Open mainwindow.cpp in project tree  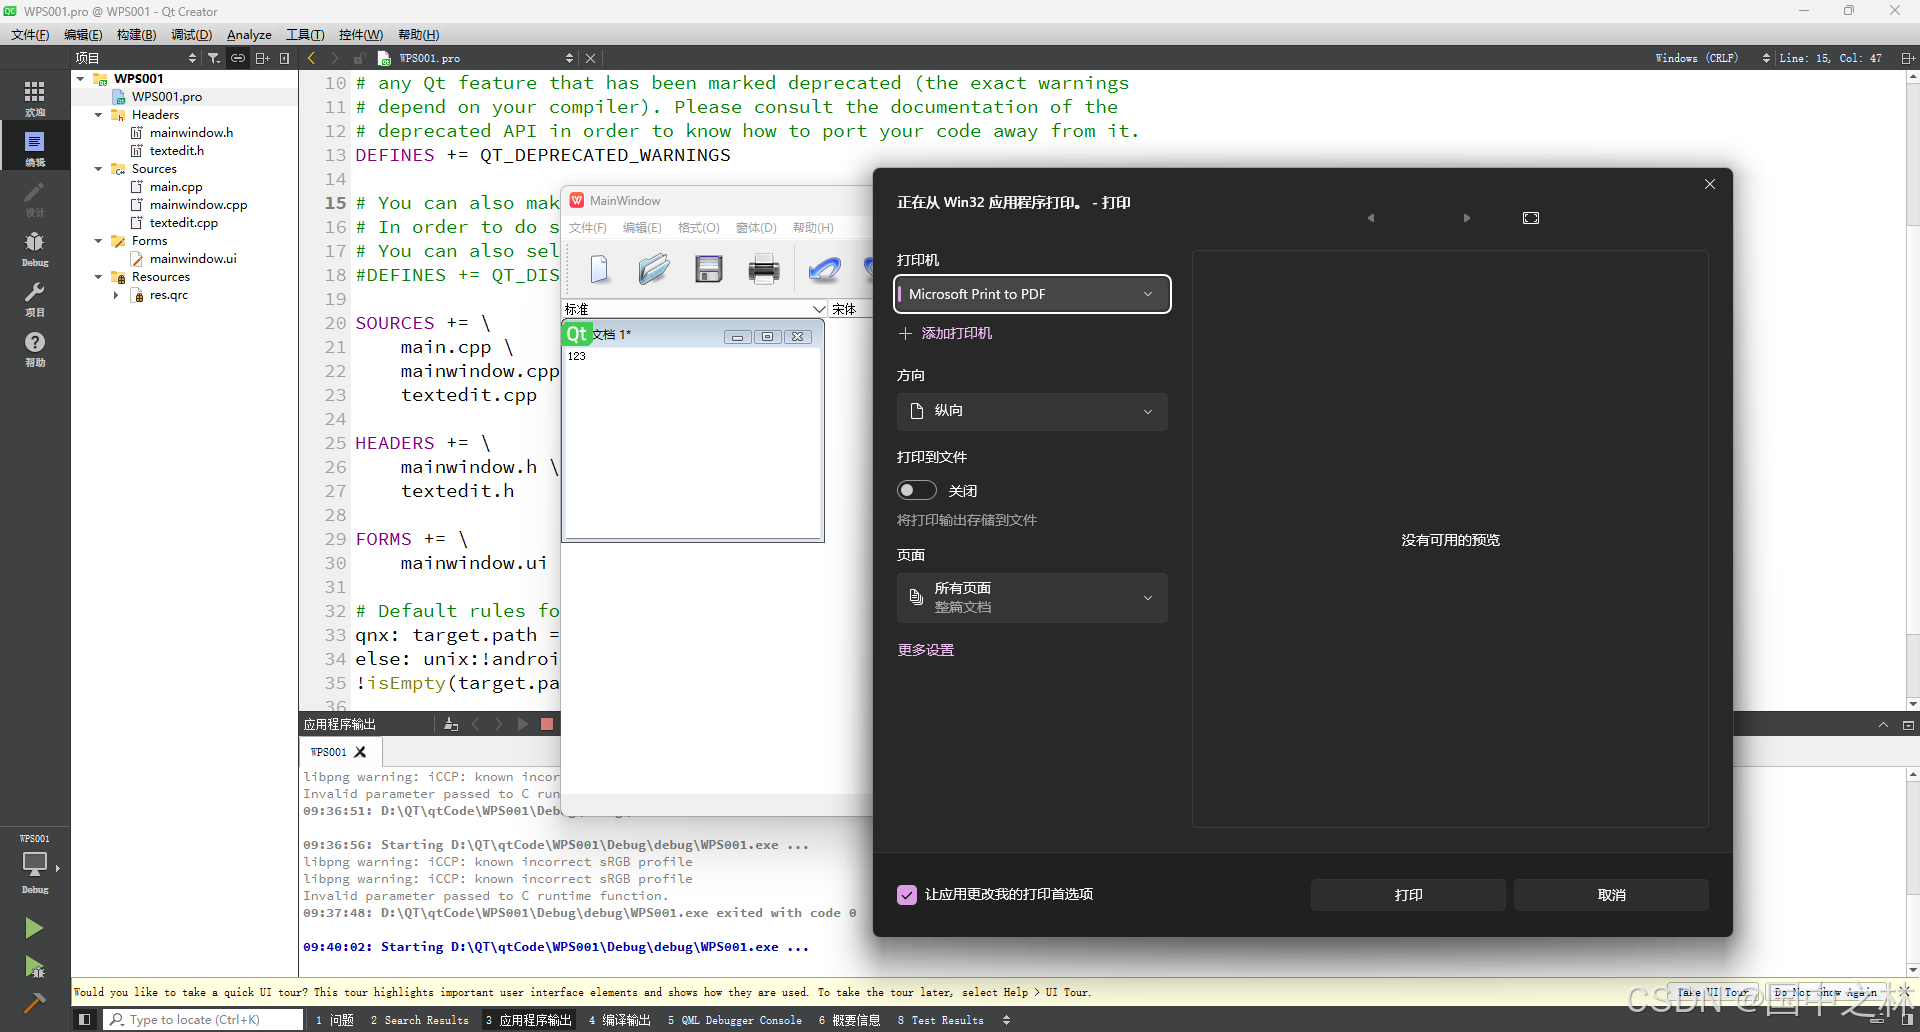coord(198,205)
